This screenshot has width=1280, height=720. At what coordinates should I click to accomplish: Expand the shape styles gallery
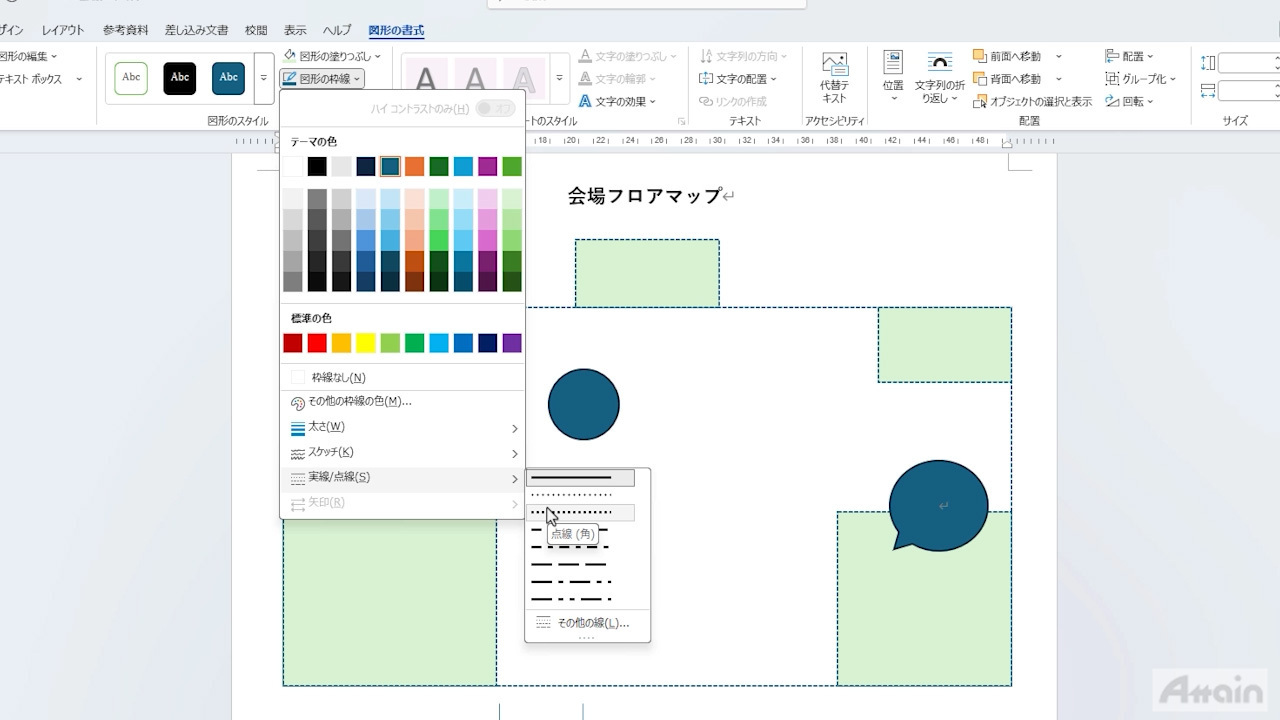tap(264, 78)
